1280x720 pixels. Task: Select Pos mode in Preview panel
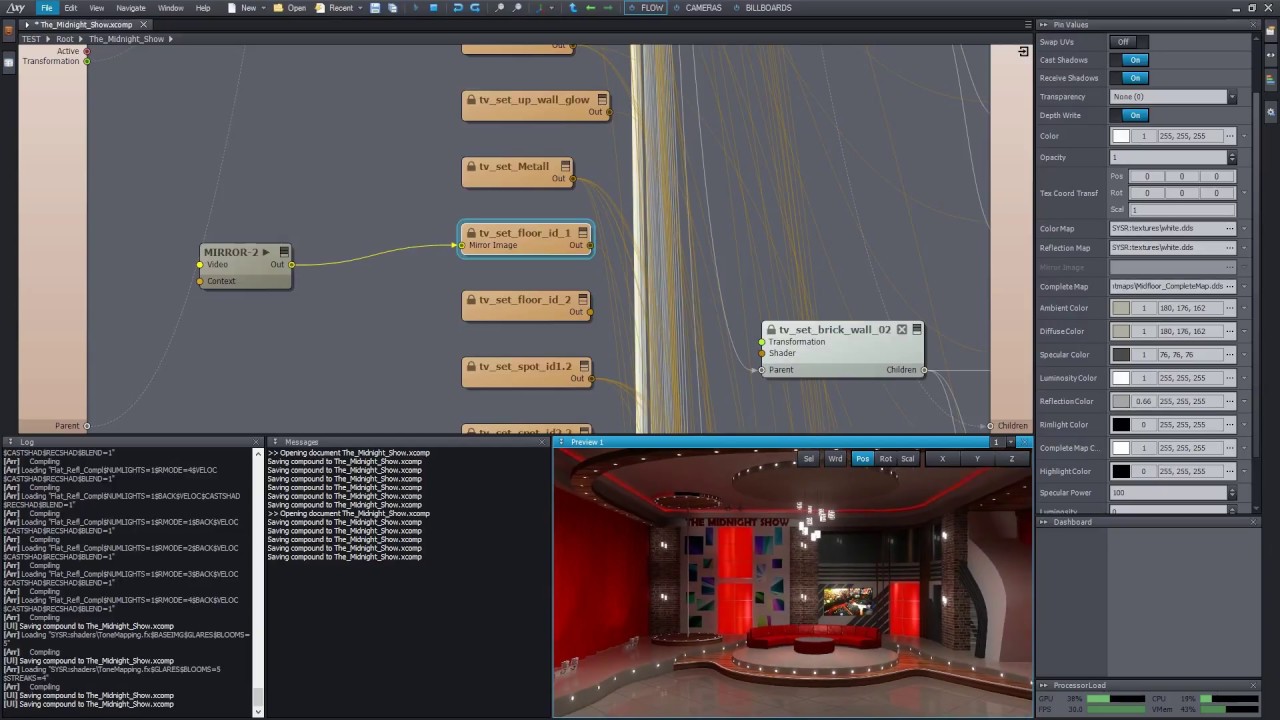[862, 459]
